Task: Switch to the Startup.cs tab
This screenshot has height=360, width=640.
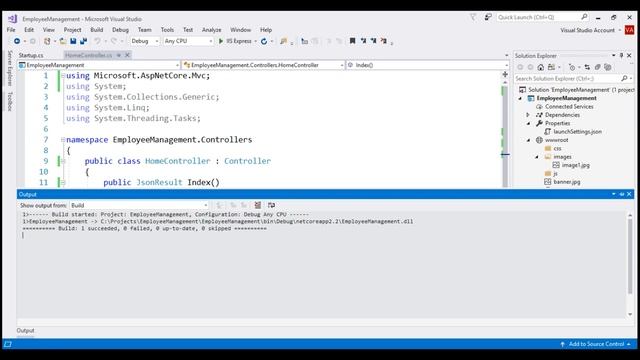Action: (31, 55)
